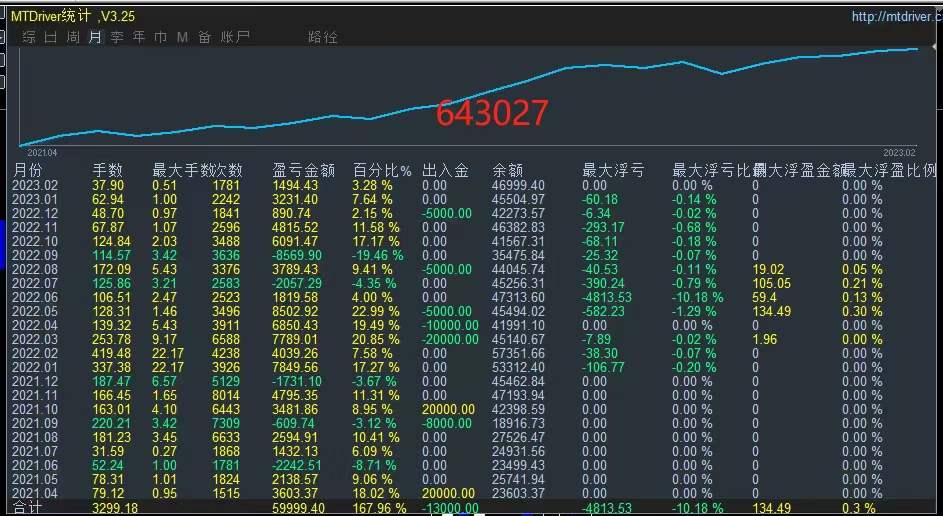943x516 pixels.
Task: Switch to the 综 summary tab
Action: pos(29,37)
